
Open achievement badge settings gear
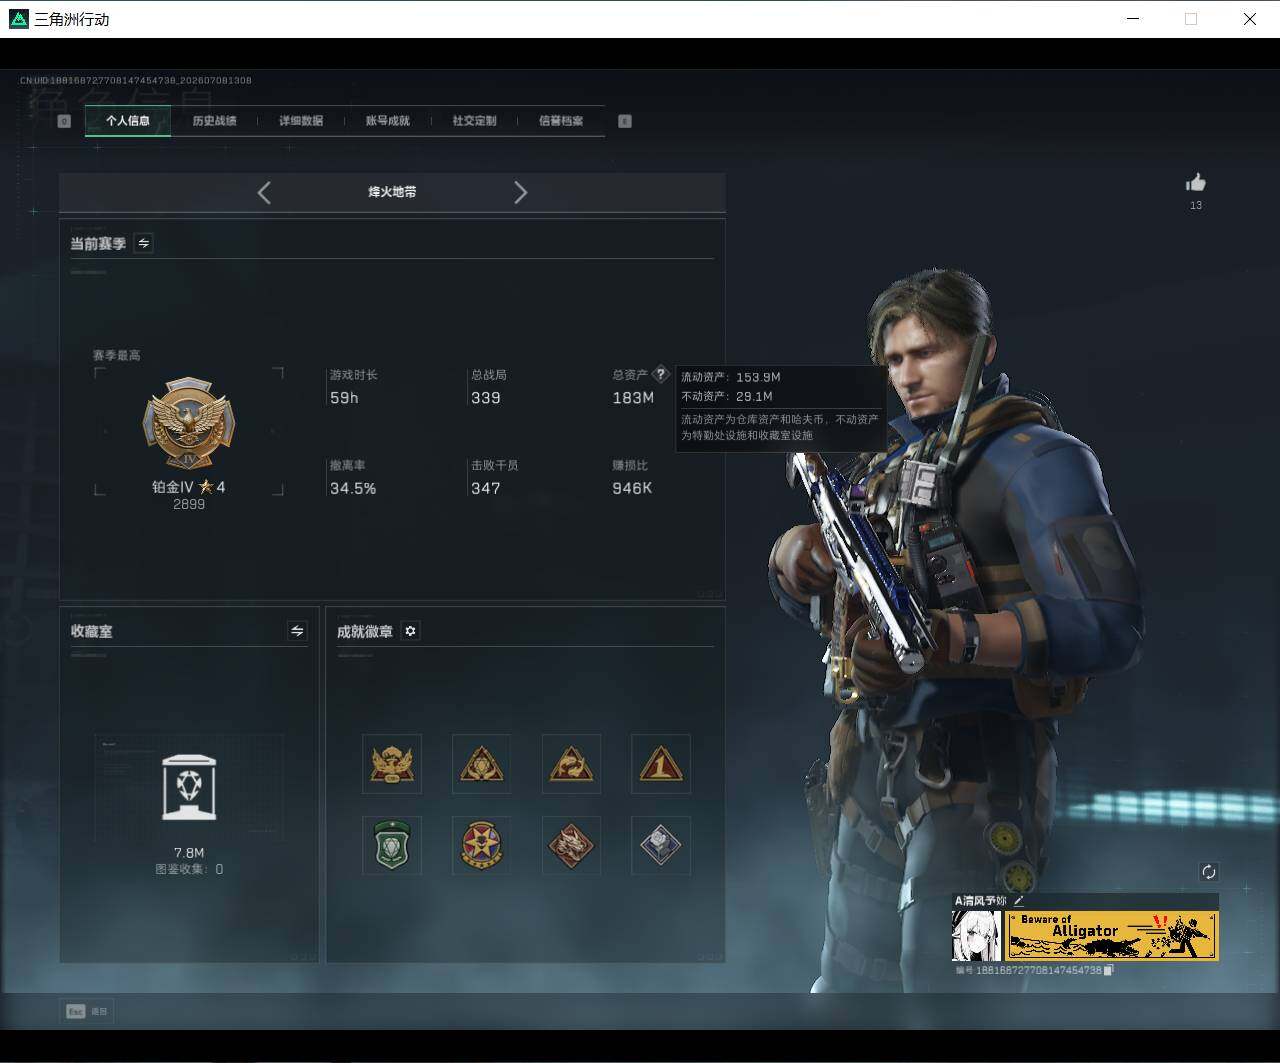click(410, 631)
